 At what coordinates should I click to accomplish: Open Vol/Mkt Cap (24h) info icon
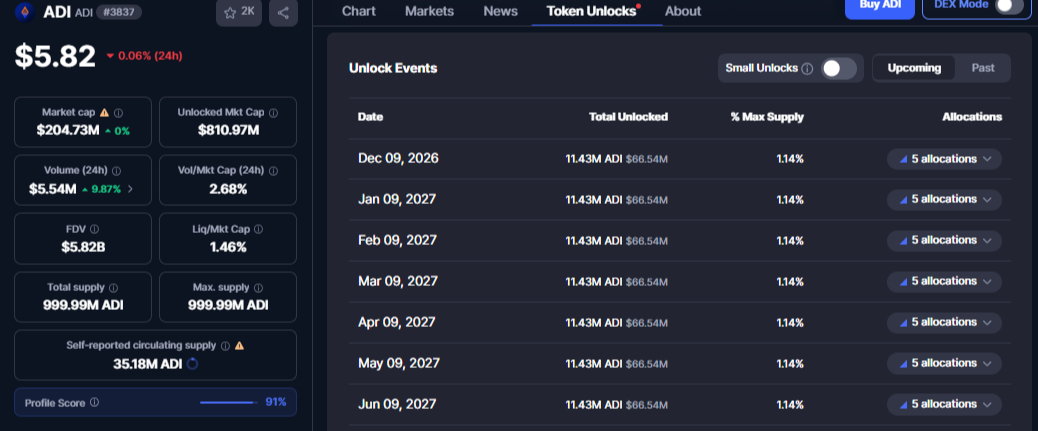click(x=273, y=171)
